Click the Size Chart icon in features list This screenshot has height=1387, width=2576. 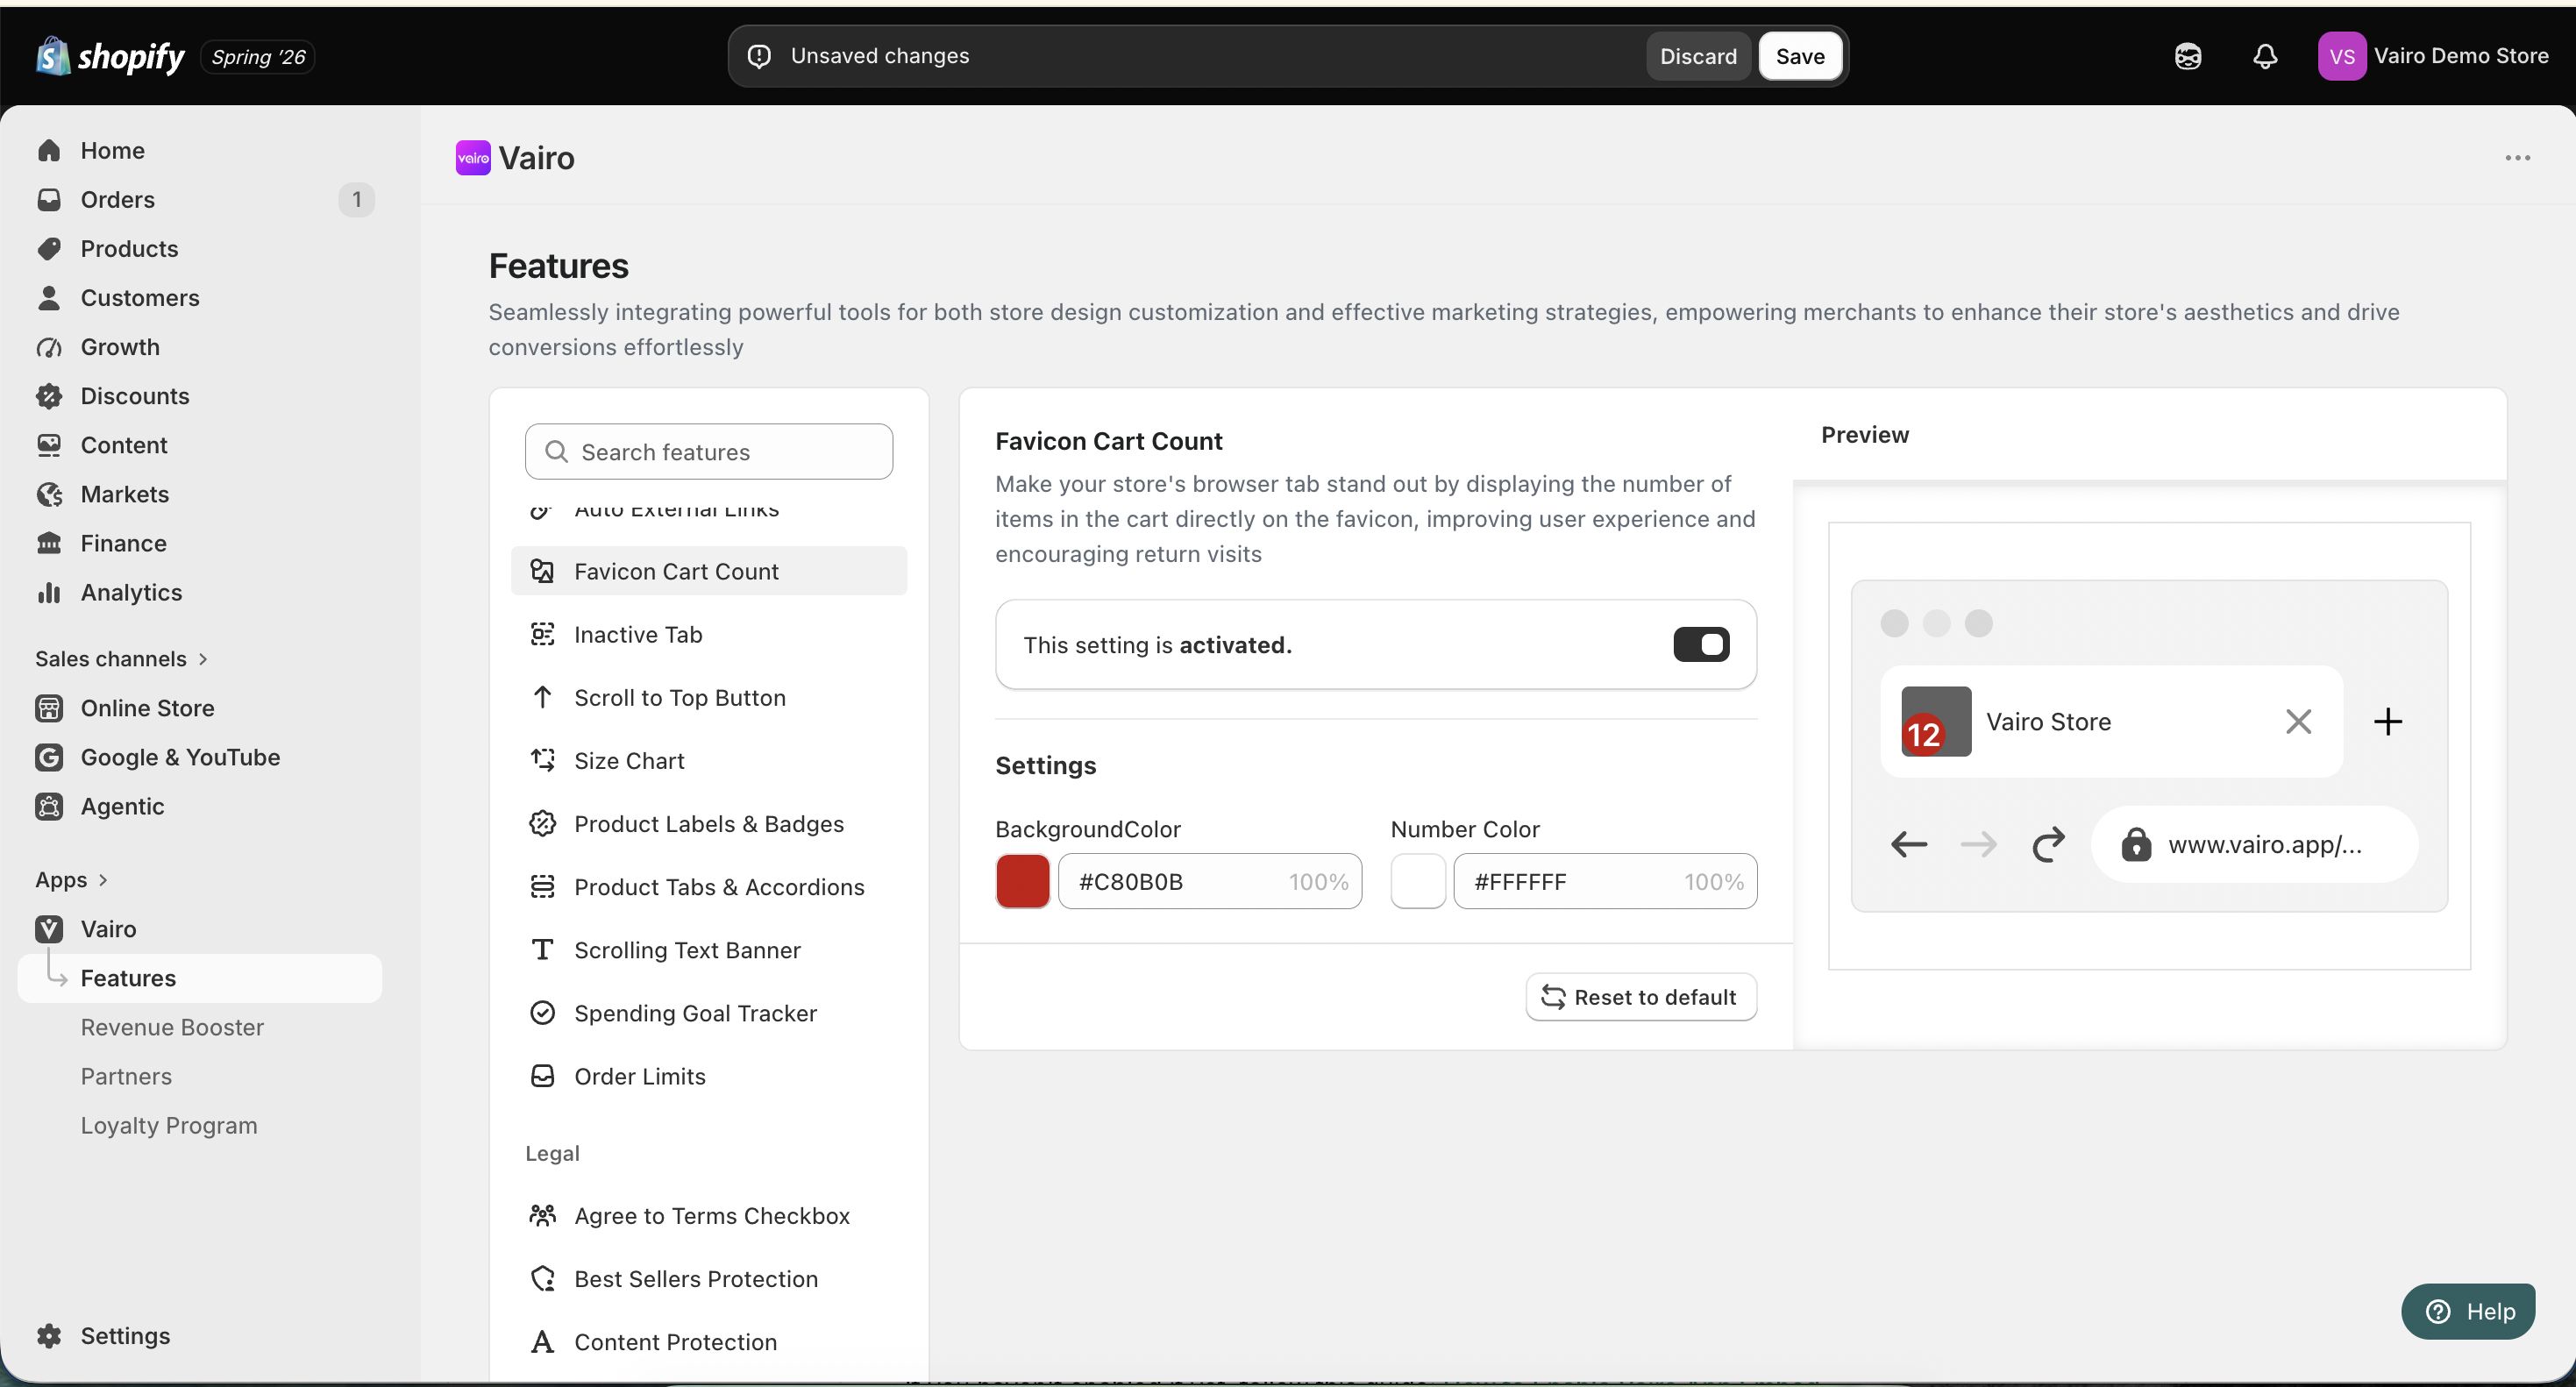click(x=542, y=760)
